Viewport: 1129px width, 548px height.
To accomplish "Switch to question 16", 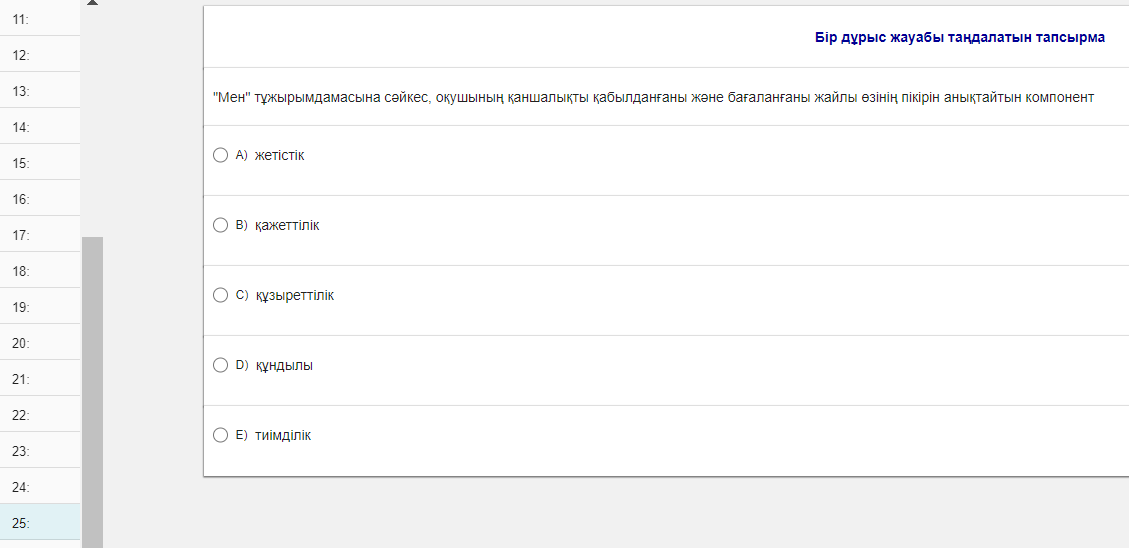I will 40,199.
